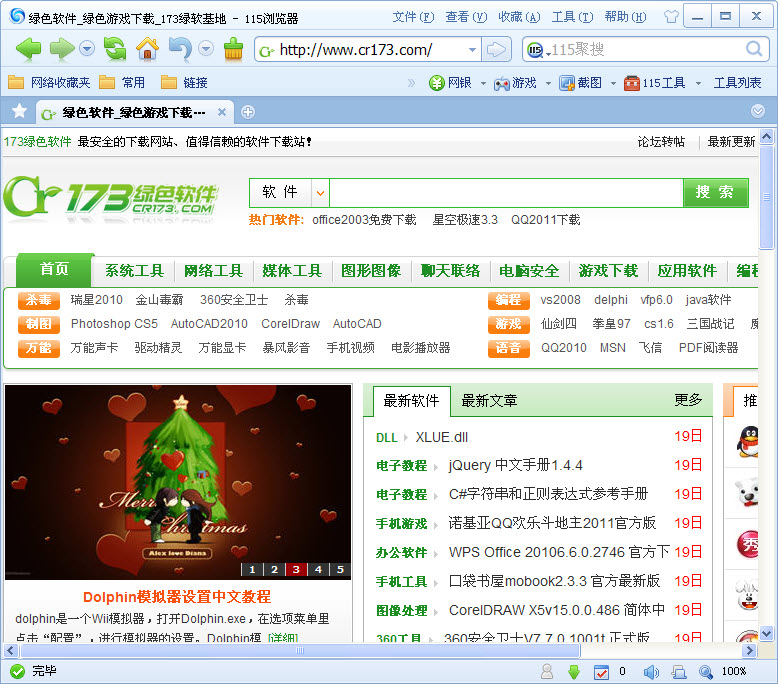The width and height of the screenshot is (778, 684).
Task: Open the Dolphin模拟器设置中文教程 headline
Action: click(177, 597)
